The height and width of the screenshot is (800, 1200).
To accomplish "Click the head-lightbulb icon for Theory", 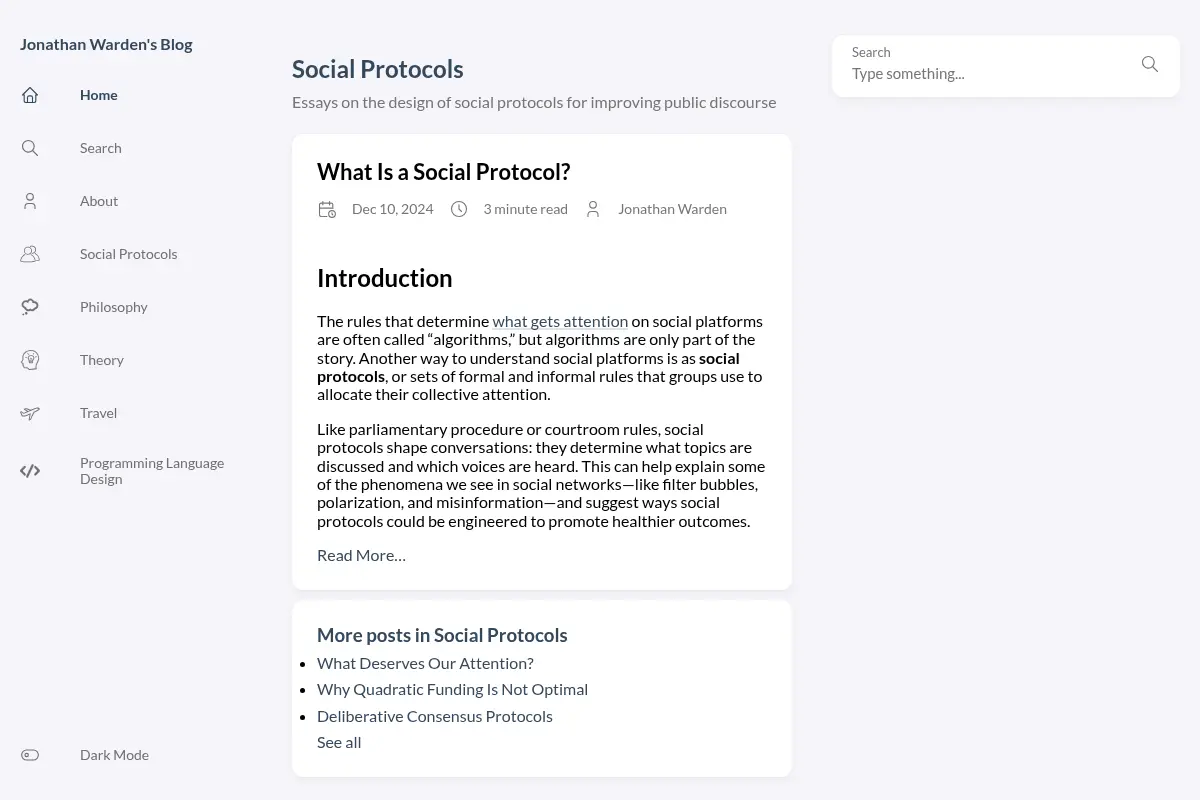I will pos(30,360).
